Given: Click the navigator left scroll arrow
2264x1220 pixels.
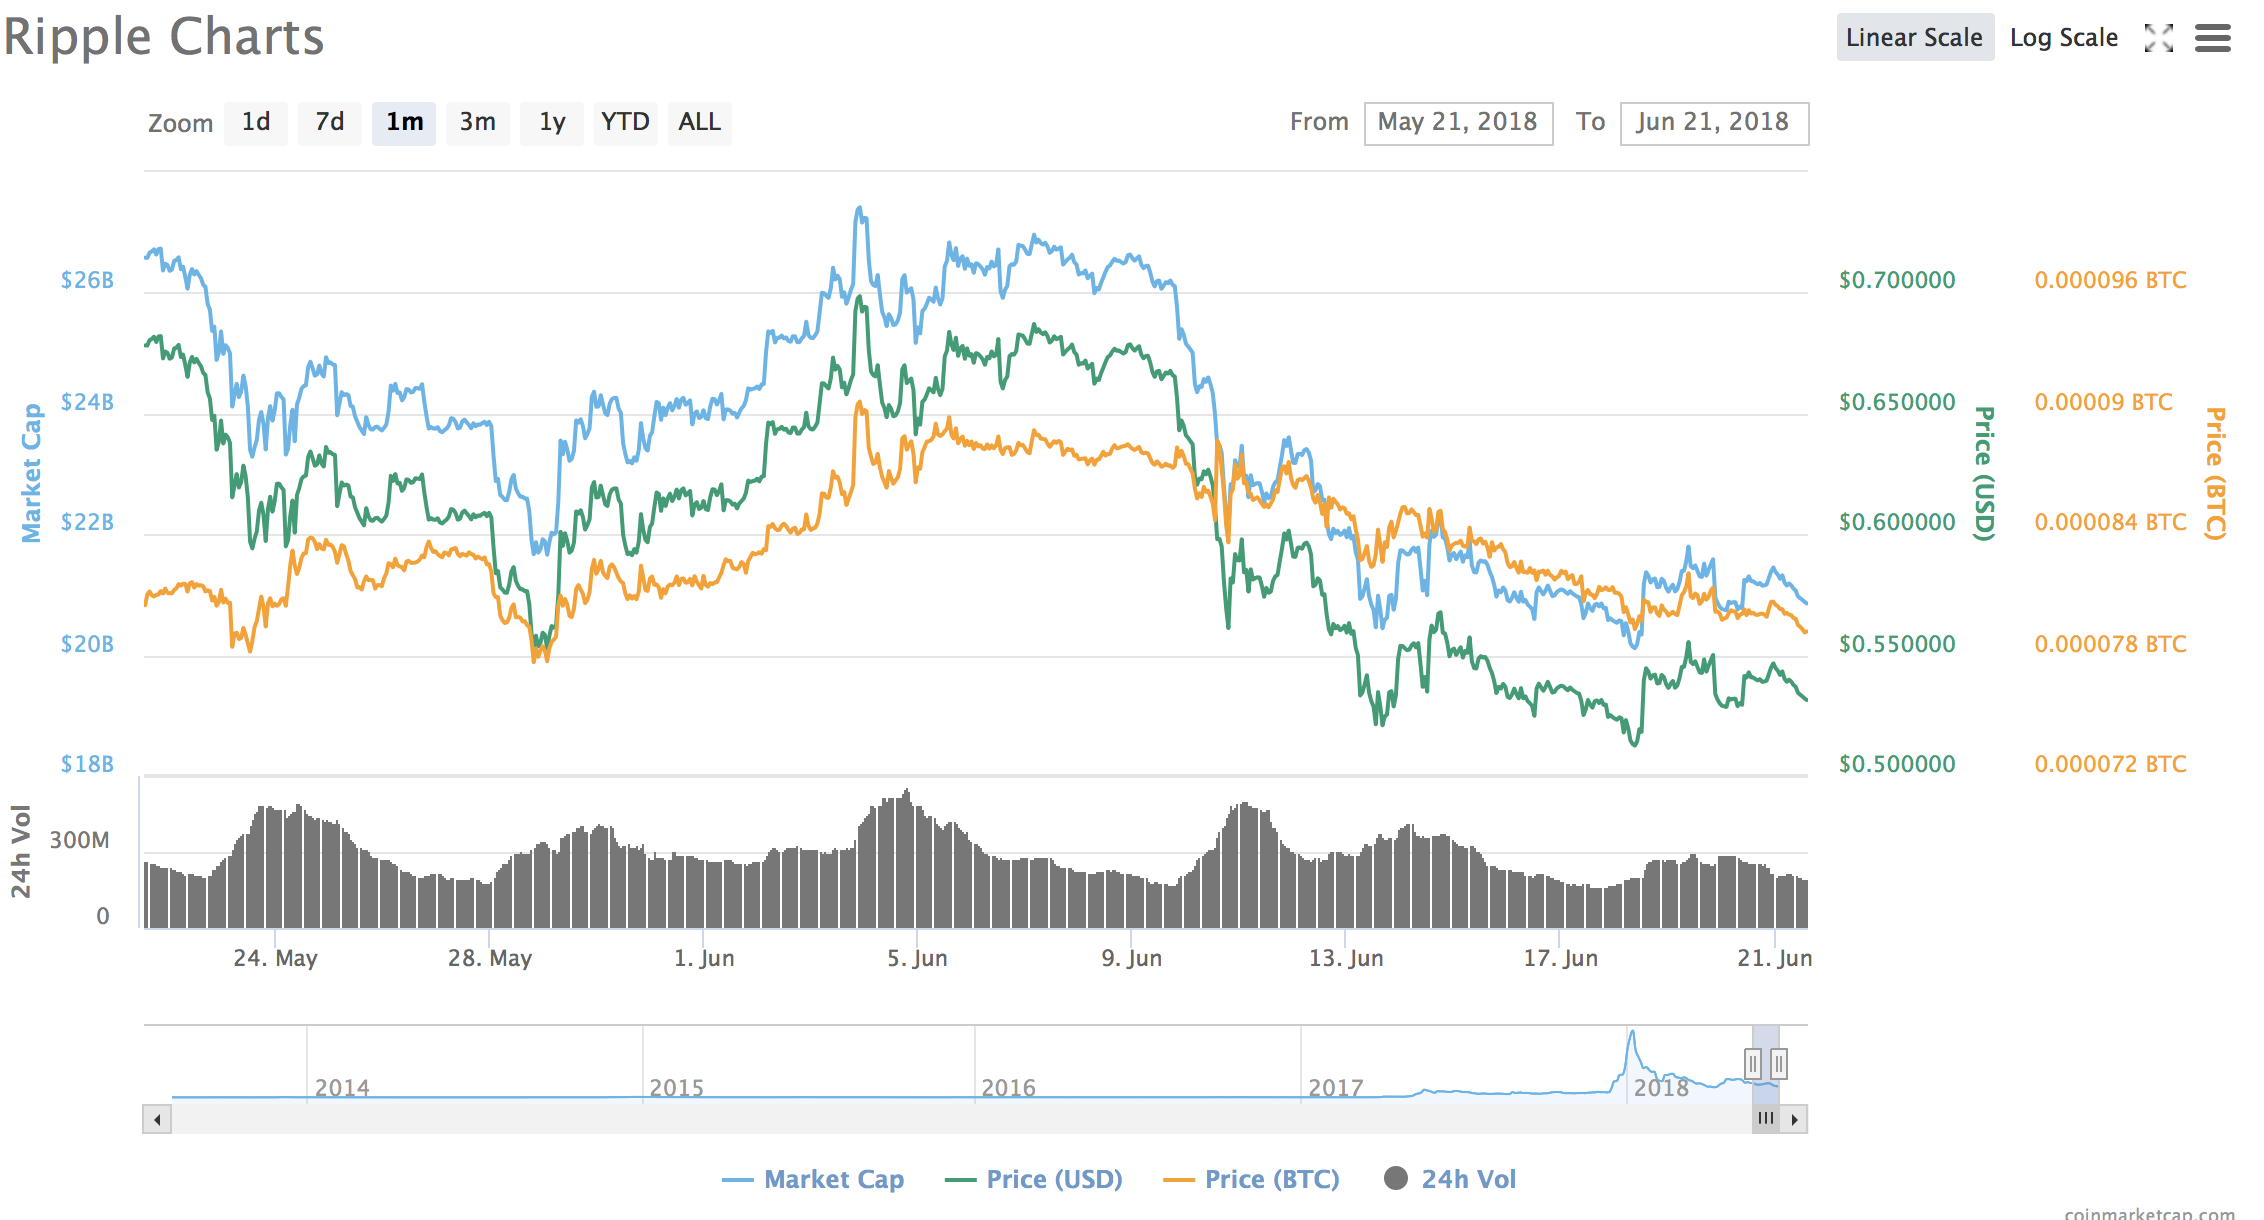Looking at the screenshot, I should (157, 1119).
